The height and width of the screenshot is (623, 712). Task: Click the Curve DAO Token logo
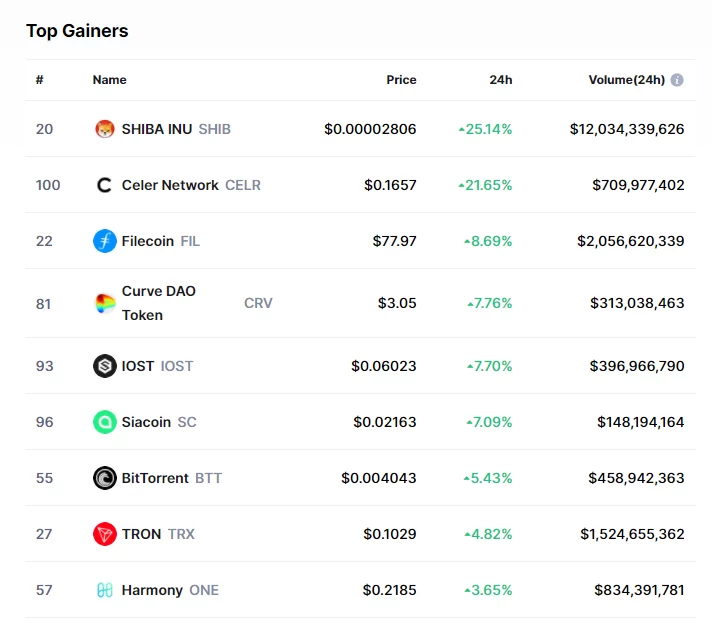105,303
